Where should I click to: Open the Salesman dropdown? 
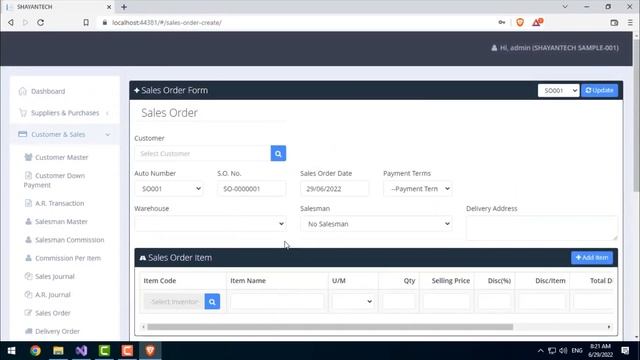[x=376, y=224]
